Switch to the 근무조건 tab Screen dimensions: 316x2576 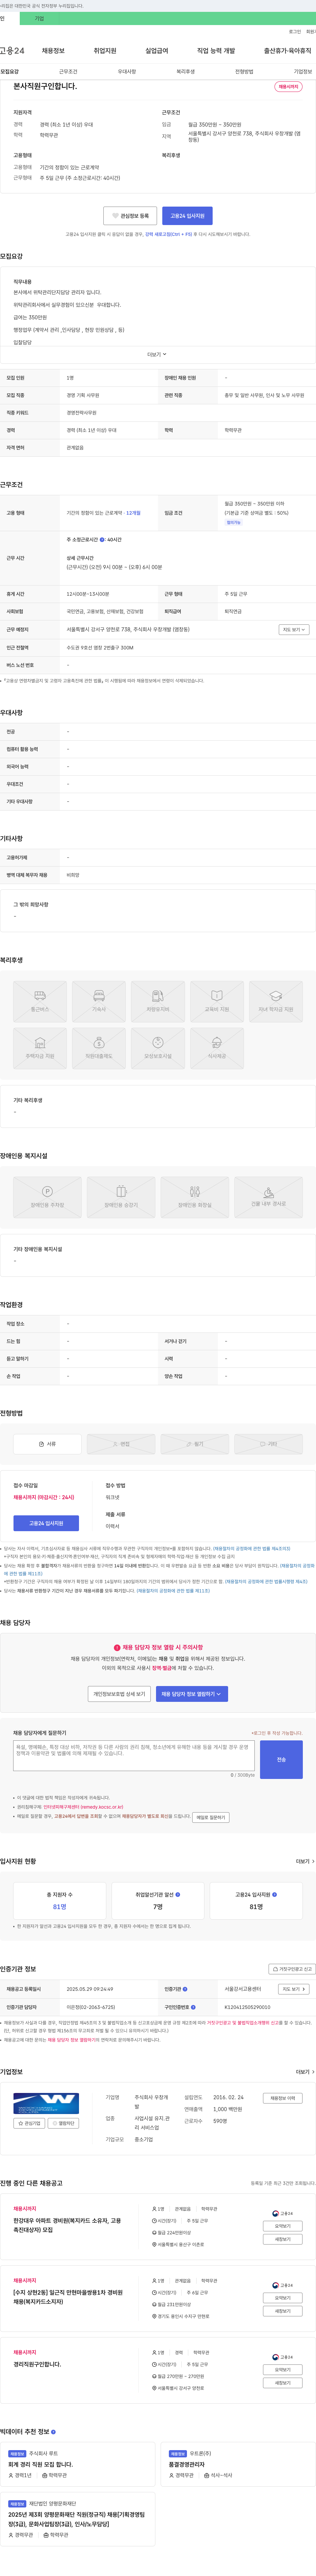(68, 72)
